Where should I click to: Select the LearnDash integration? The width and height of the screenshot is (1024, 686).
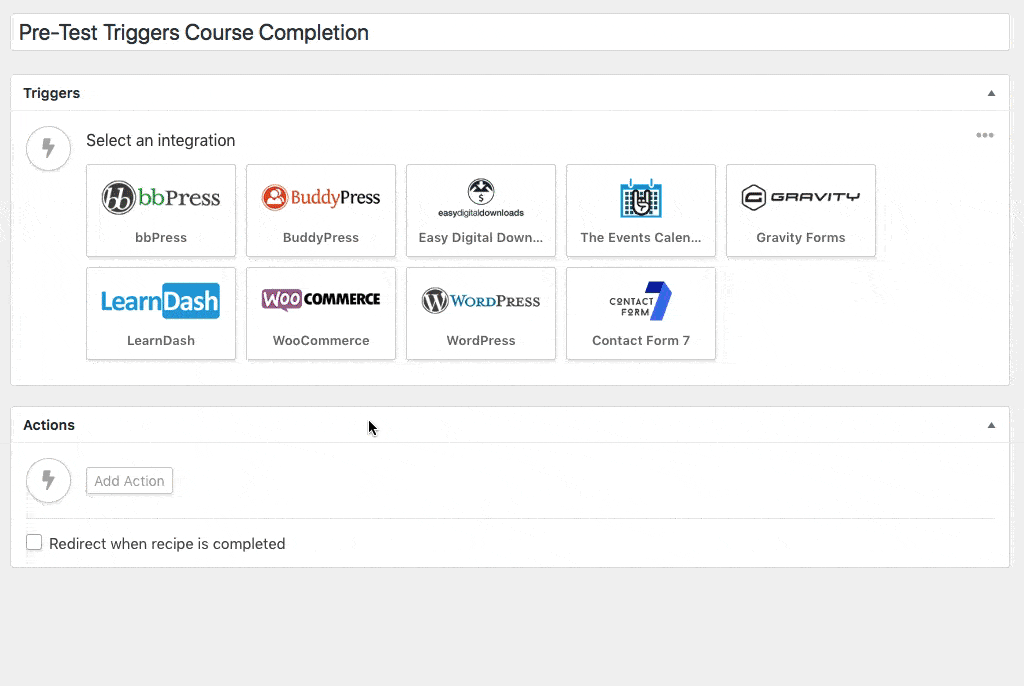point(161,313)
